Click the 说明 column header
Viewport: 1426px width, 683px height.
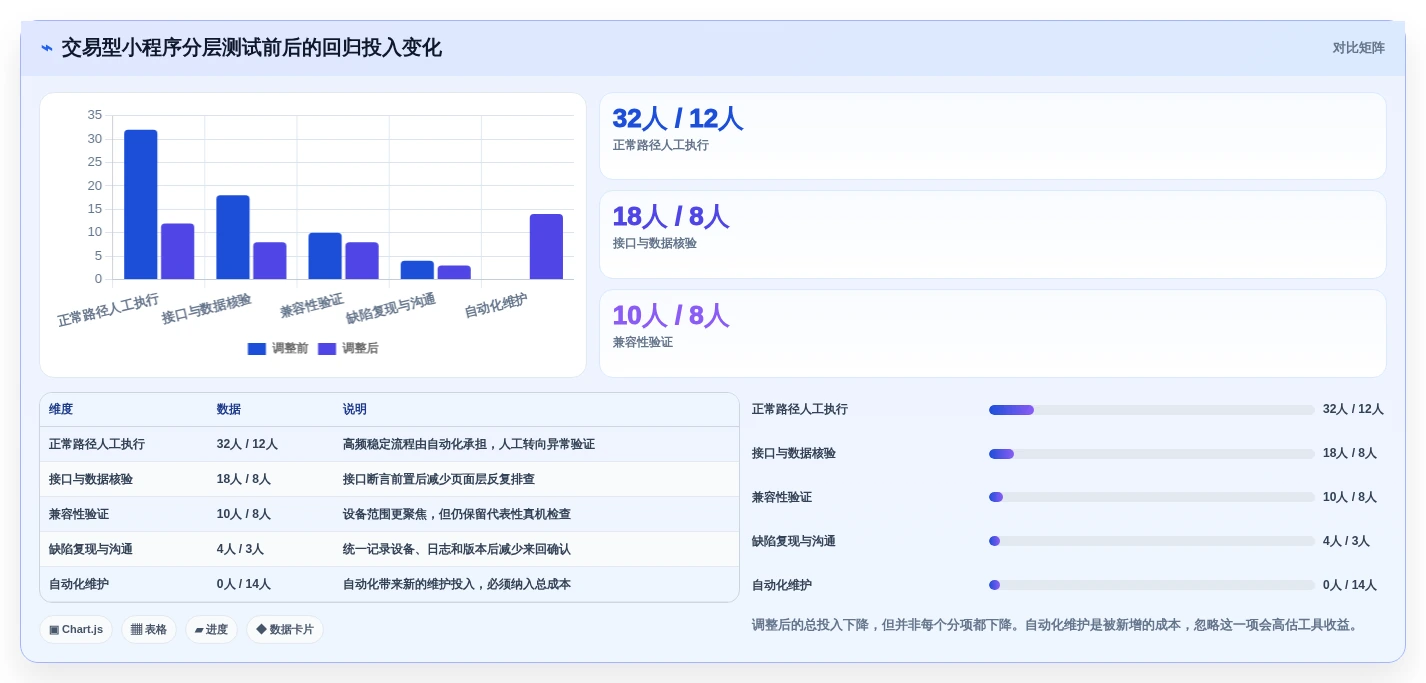point(355,409)
